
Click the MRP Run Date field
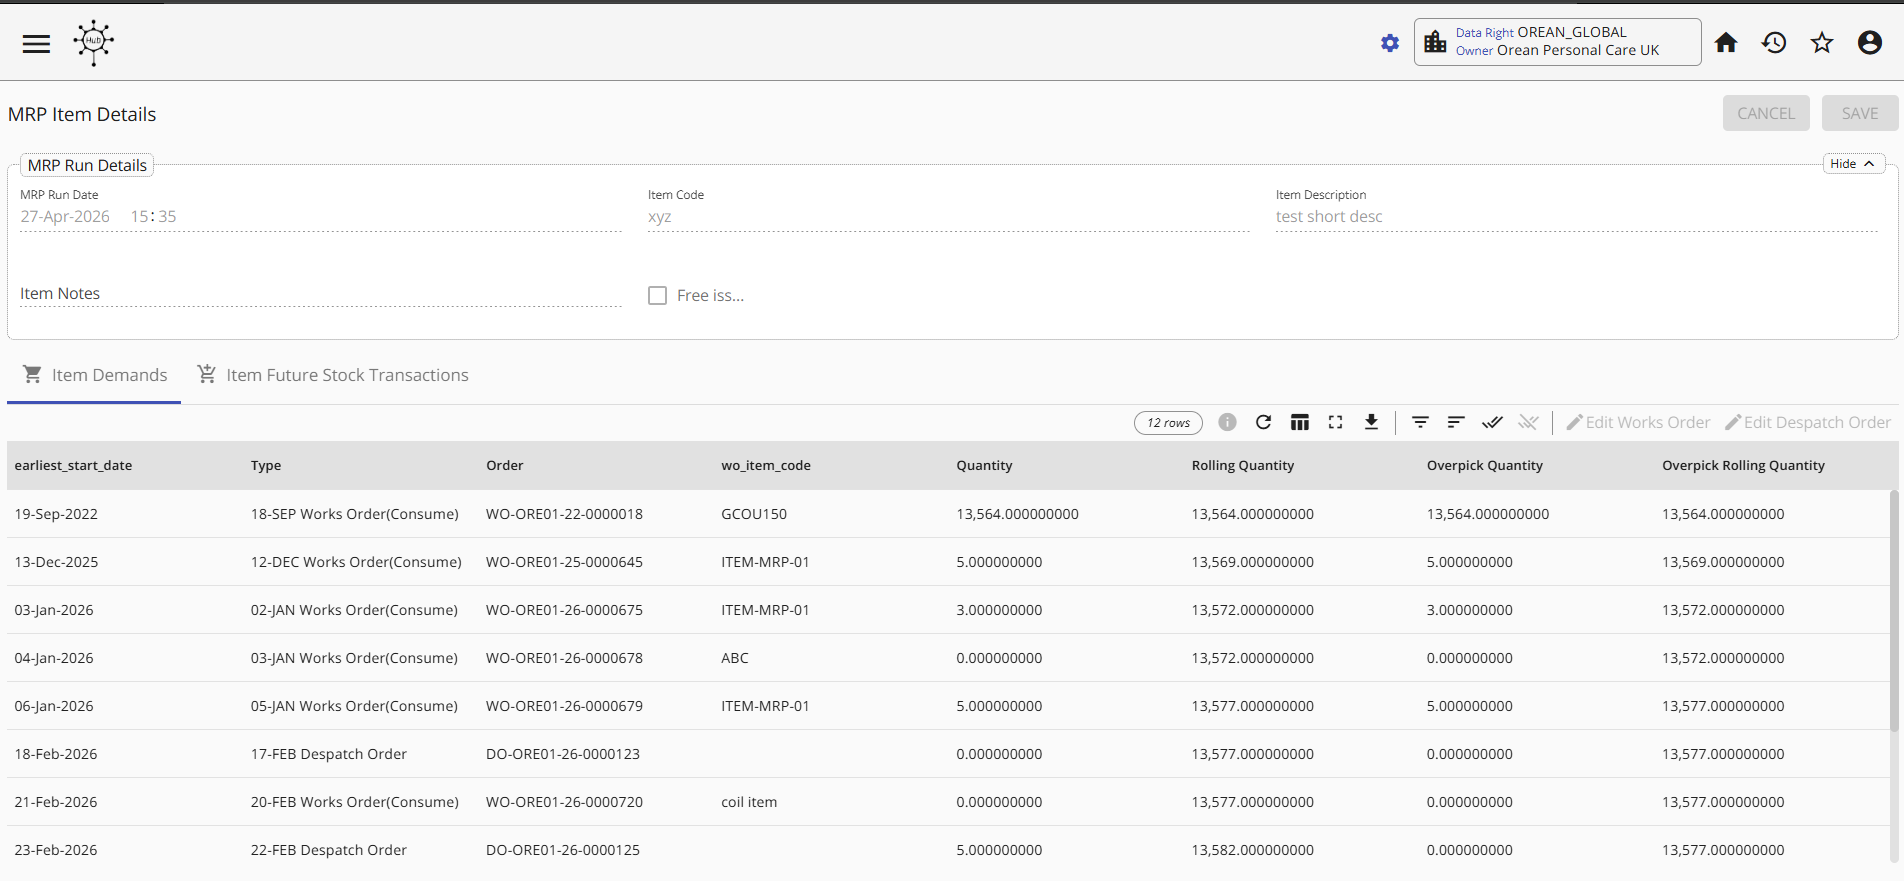321,216
